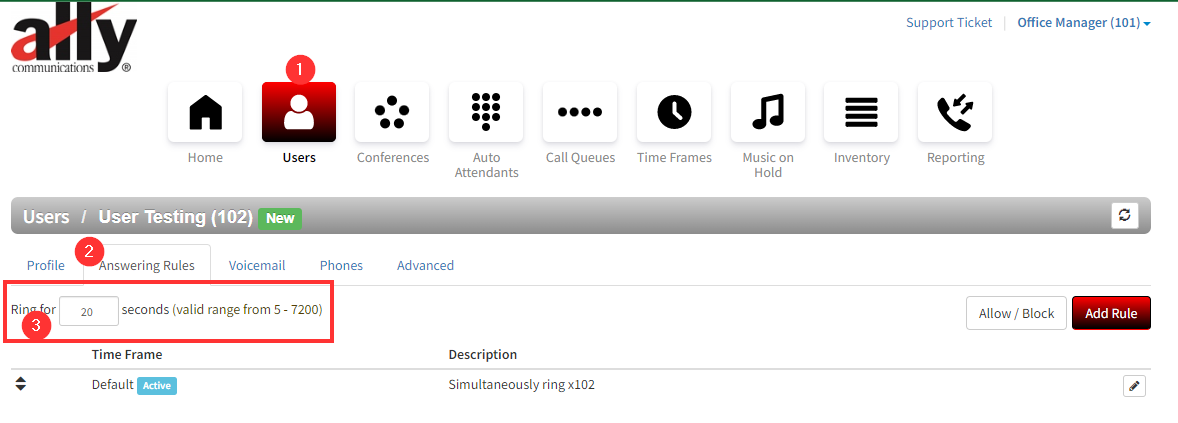Image resolution: width=1178 pixels, height=423 pixels.
Task: Click the Add Rule button
Action: point(1111,313)
